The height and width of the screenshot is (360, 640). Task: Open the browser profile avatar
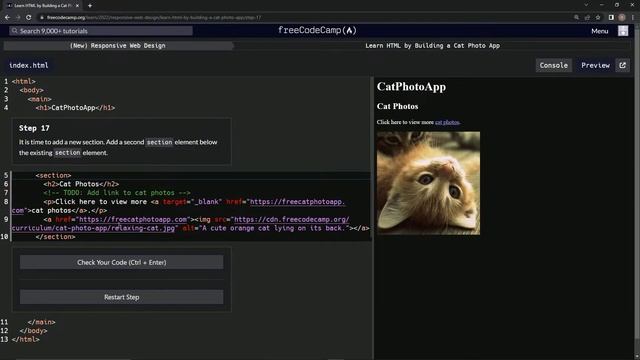(622, 18)
